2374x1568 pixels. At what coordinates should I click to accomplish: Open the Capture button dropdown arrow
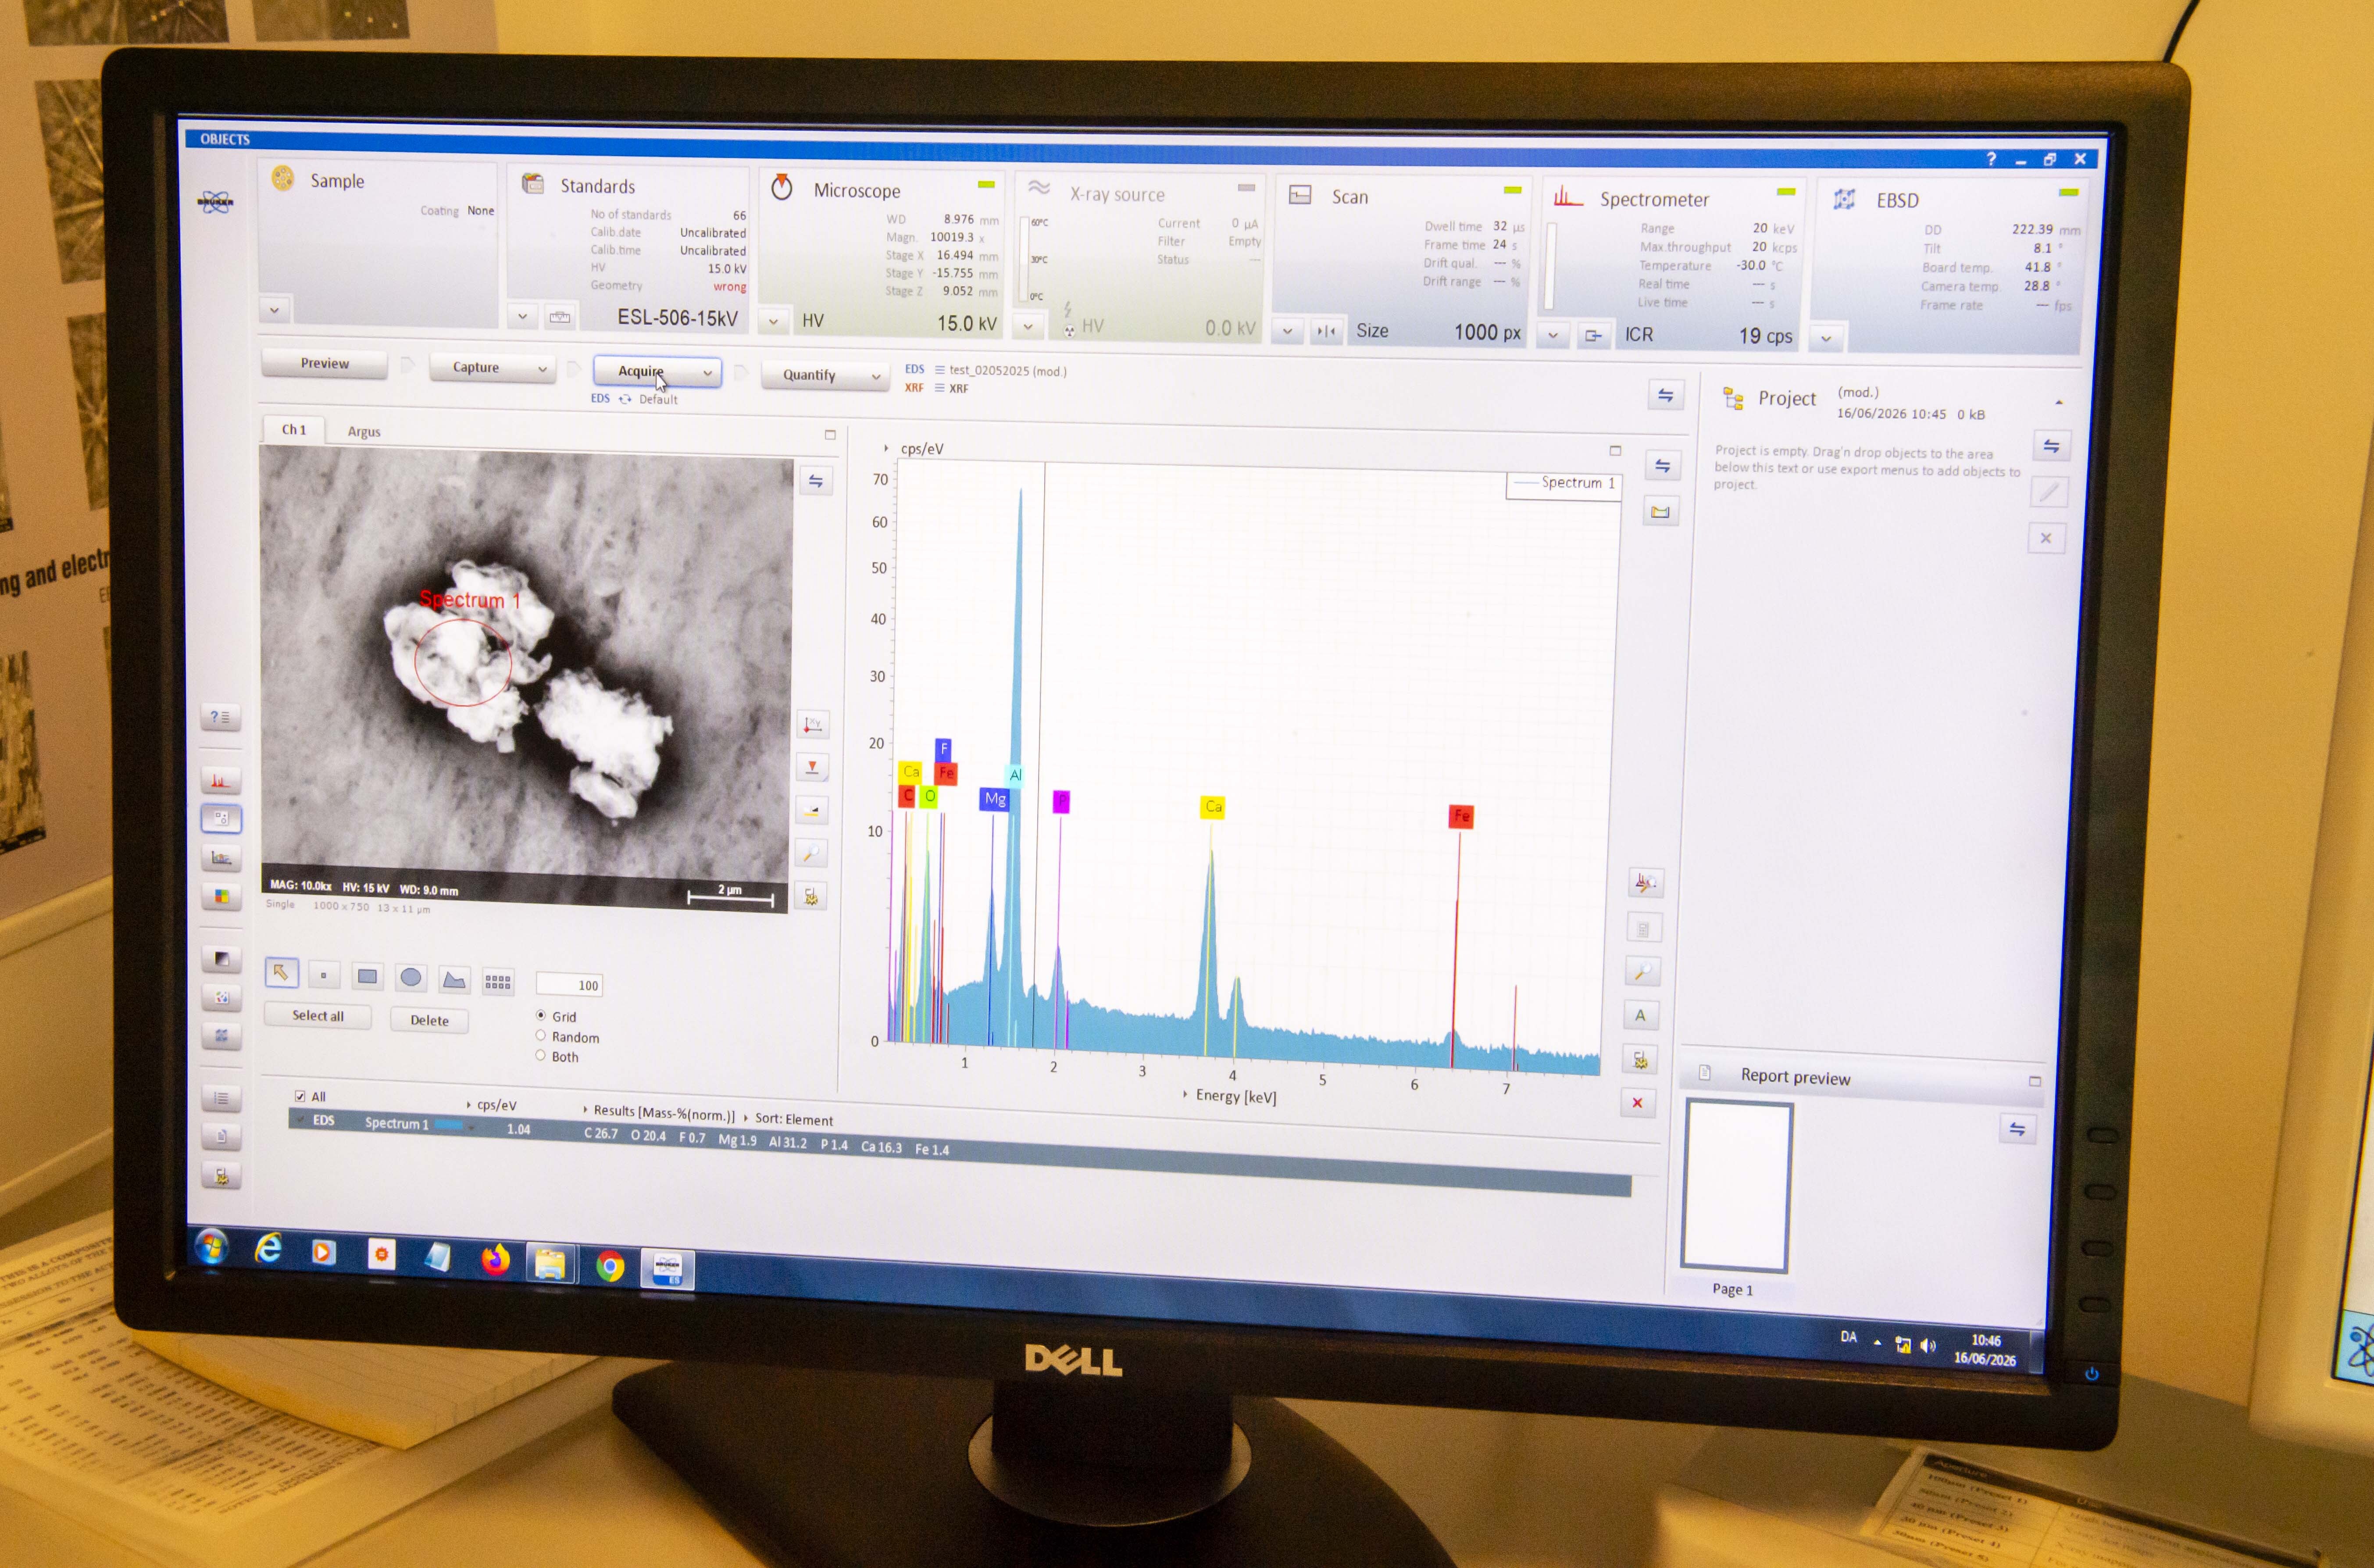[x=542, y=369]
